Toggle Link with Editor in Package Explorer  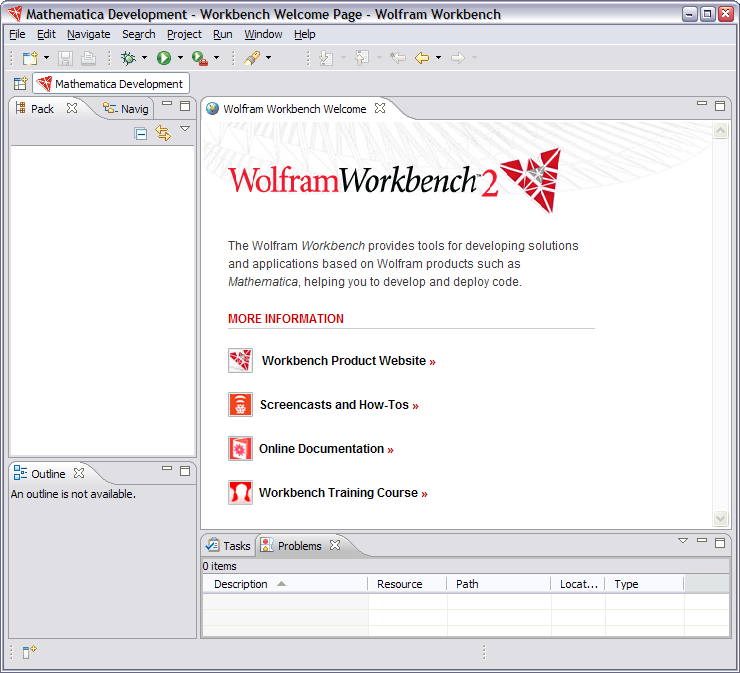tap(163, 133)
